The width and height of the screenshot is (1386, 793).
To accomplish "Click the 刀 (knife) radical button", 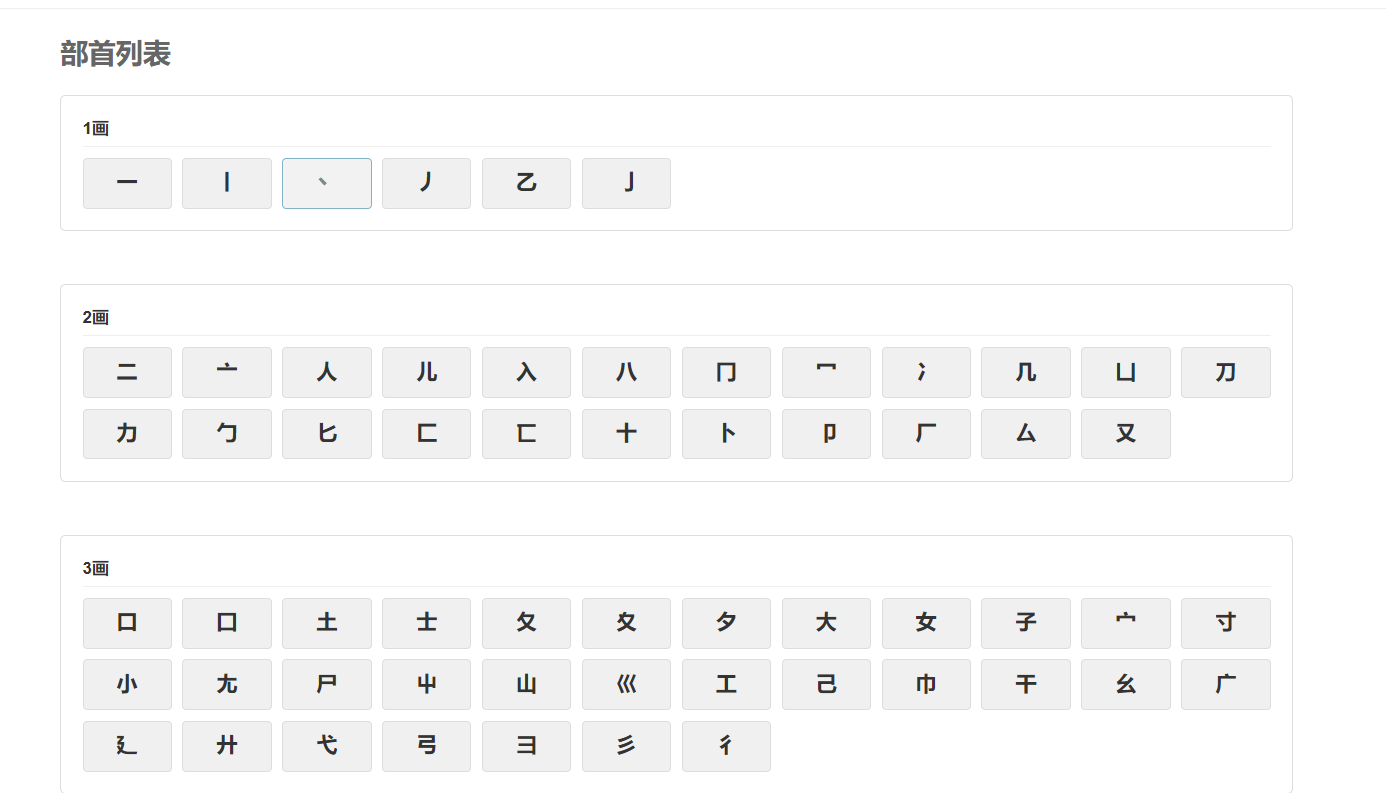I will [1225, 372].
